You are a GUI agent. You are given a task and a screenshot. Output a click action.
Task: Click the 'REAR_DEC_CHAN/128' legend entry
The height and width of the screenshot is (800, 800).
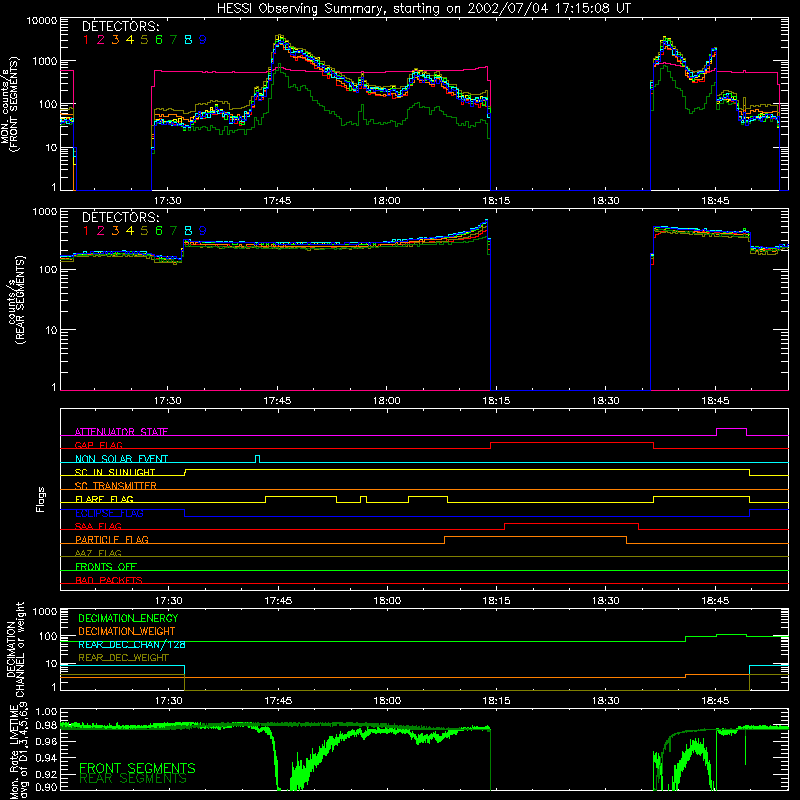click(x=132, y=644)
